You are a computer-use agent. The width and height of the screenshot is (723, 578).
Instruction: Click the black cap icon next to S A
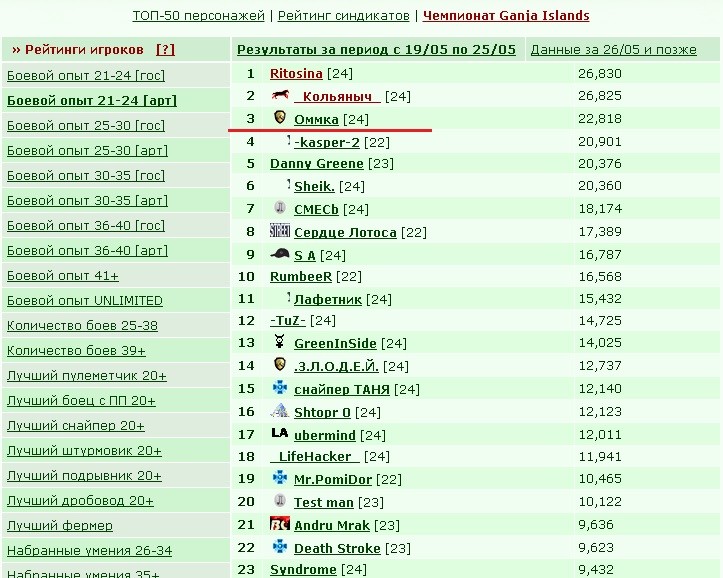(280, 254)
